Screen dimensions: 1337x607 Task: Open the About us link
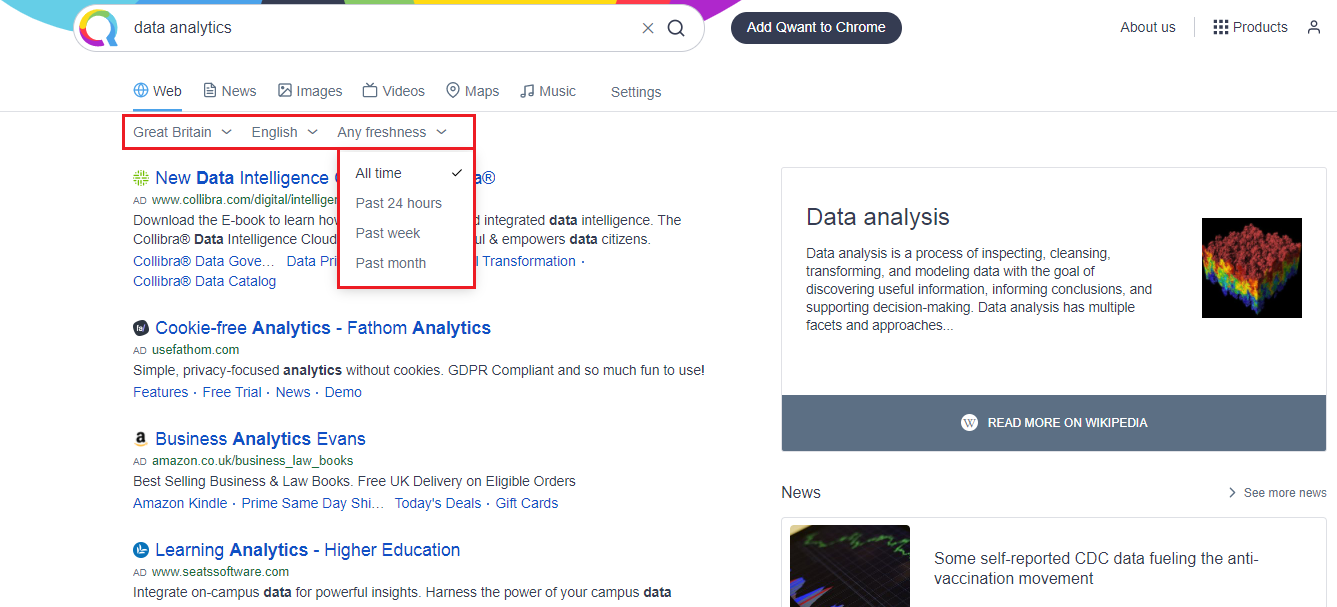pyautogui.click(x=1148, y=27)
